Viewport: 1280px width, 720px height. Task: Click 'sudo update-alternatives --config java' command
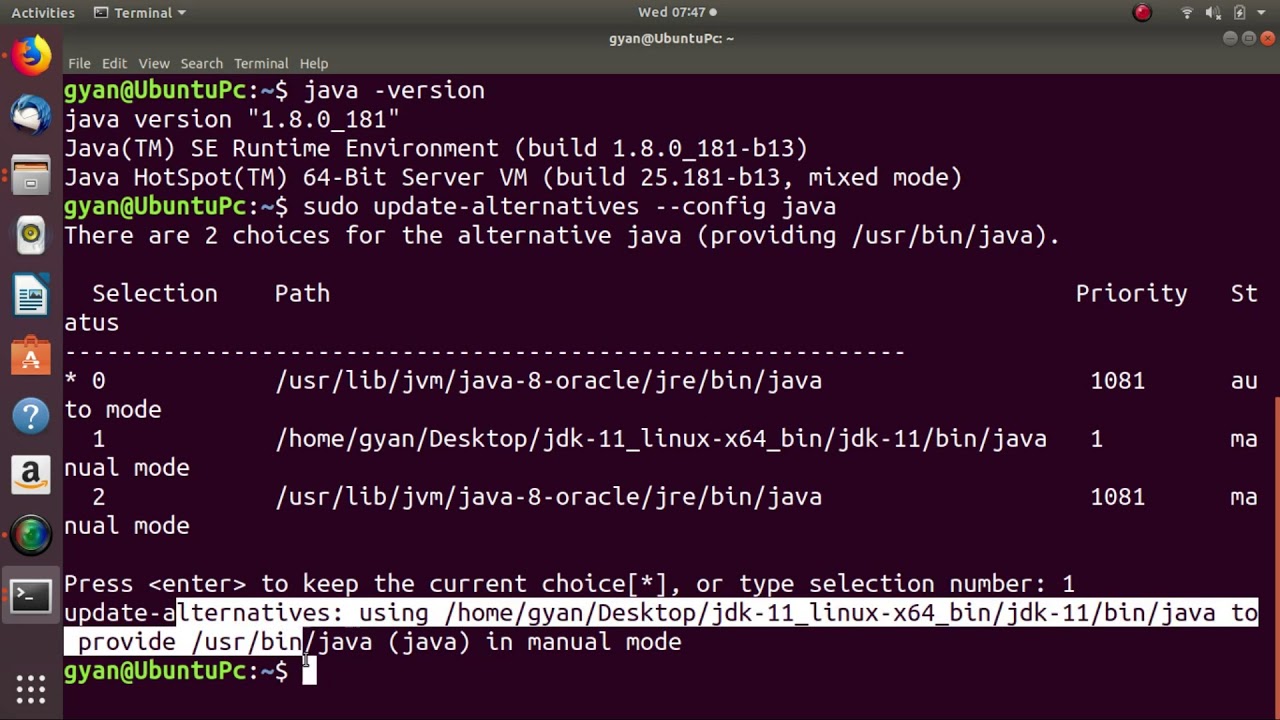pos(570,207)
